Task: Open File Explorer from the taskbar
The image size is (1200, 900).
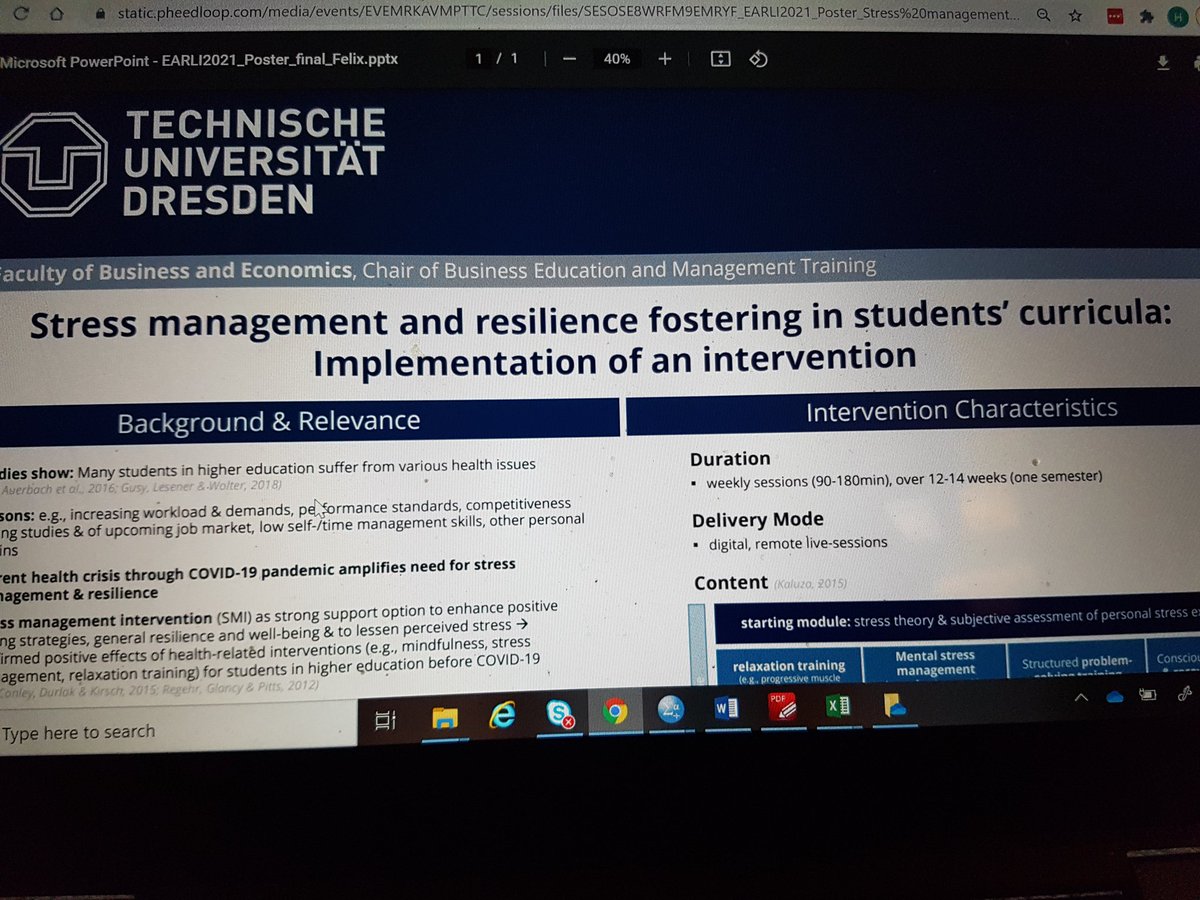Action: (x=444, y=718)
